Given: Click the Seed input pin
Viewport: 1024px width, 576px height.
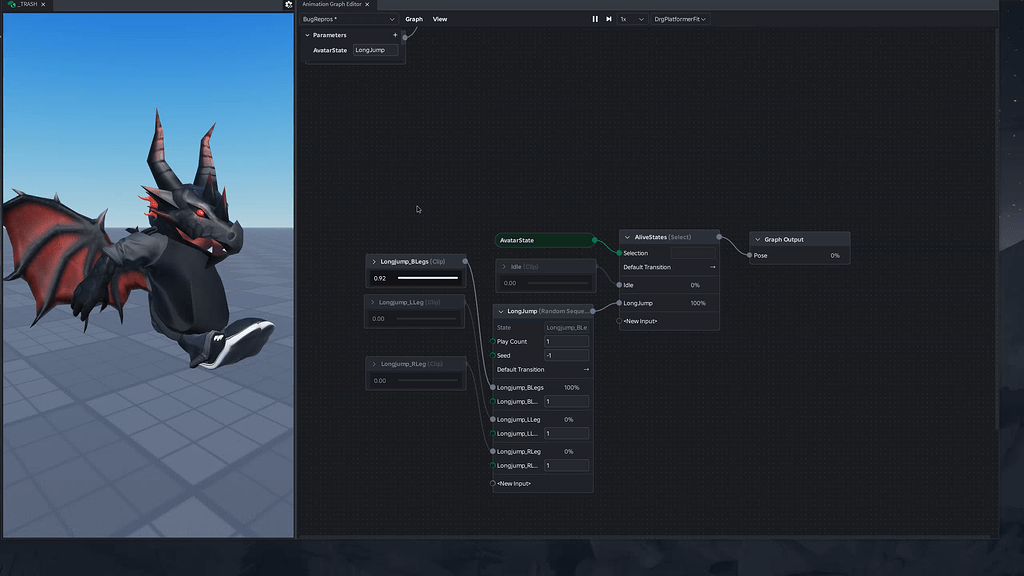Looking at the screenshot, I should click(x=492, y=355).
